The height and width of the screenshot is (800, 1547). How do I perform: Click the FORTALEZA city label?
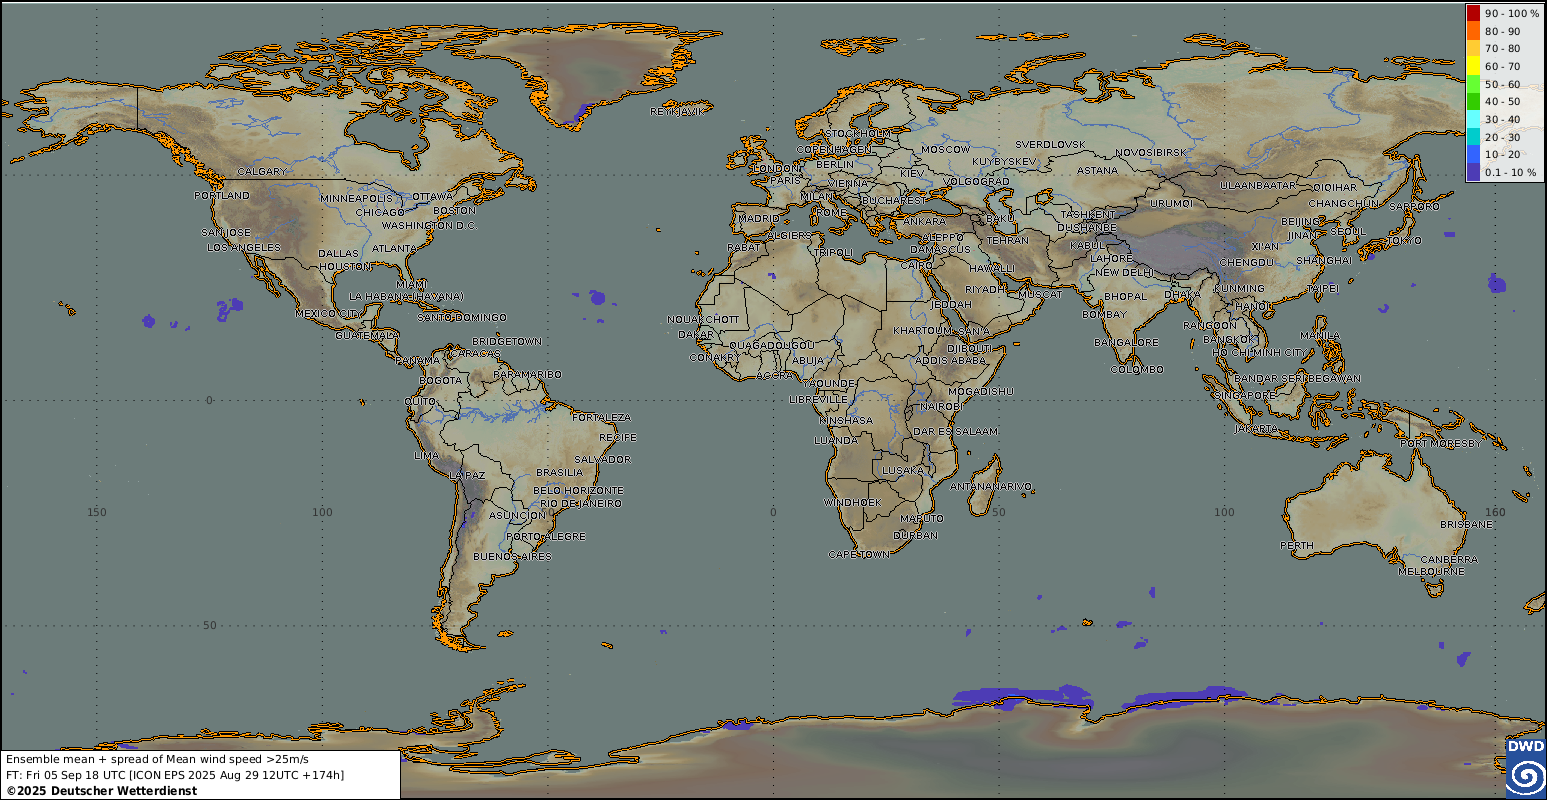[x=601, y=417]
